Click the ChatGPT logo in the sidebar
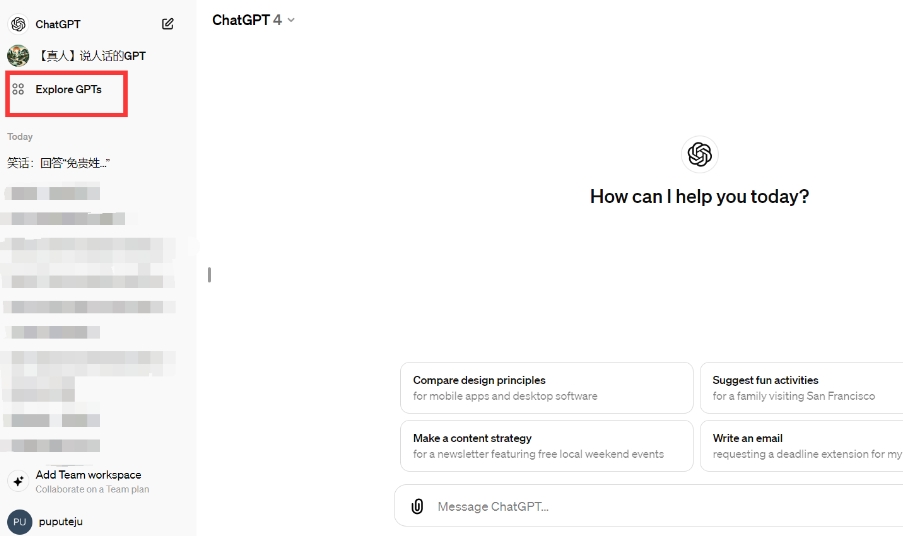The width and height of the screenshot is (903, 536). [18, 24]
